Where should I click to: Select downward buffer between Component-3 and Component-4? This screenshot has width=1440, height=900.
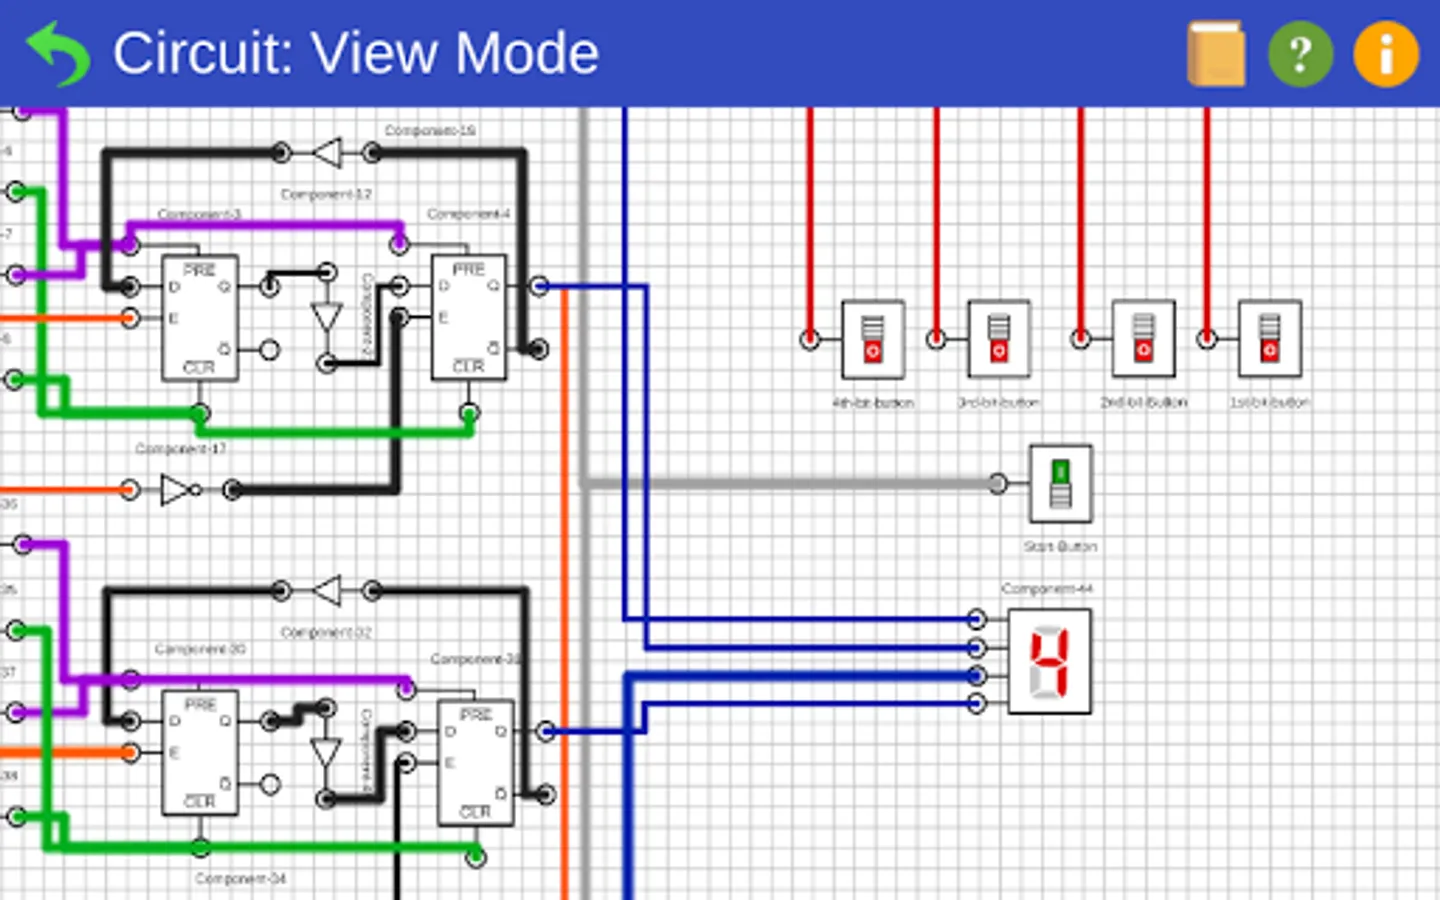tap(327, 318)
